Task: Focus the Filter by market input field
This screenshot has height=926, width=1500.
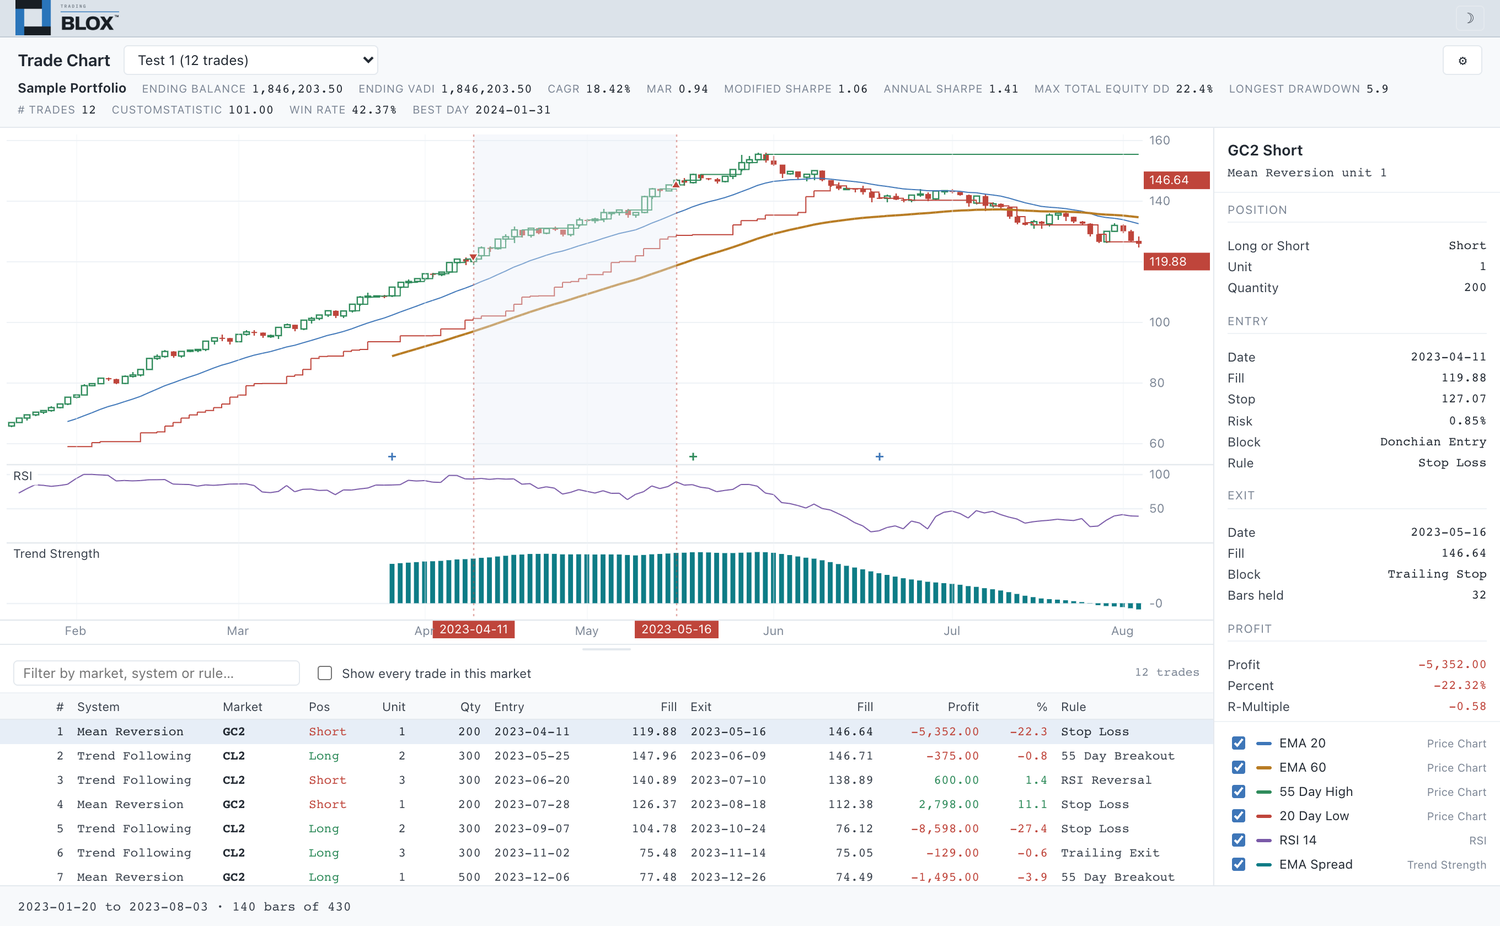Action: point(156,673)
